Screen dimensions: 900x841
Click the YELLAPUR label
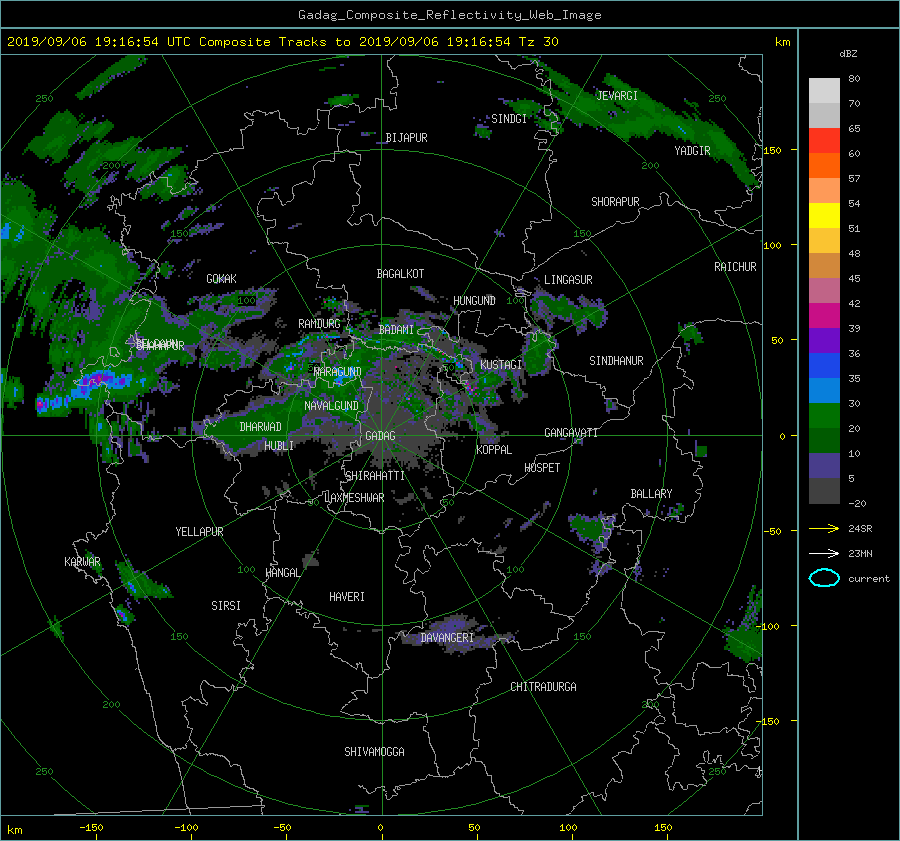tap(199, 532)
